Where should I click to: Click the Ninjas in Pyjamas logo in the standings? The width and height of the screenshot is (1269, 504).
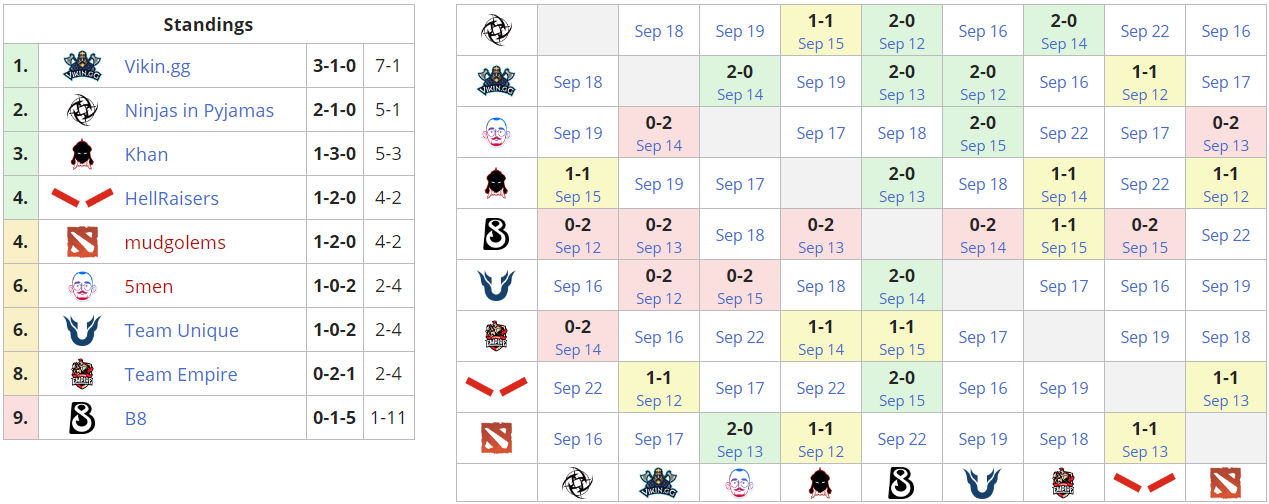[82, 110]
